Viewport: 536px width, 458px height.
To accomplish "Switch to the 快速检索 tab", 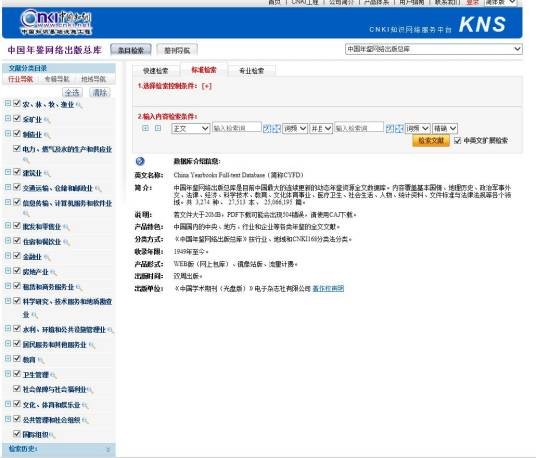I will pos(156,71).
